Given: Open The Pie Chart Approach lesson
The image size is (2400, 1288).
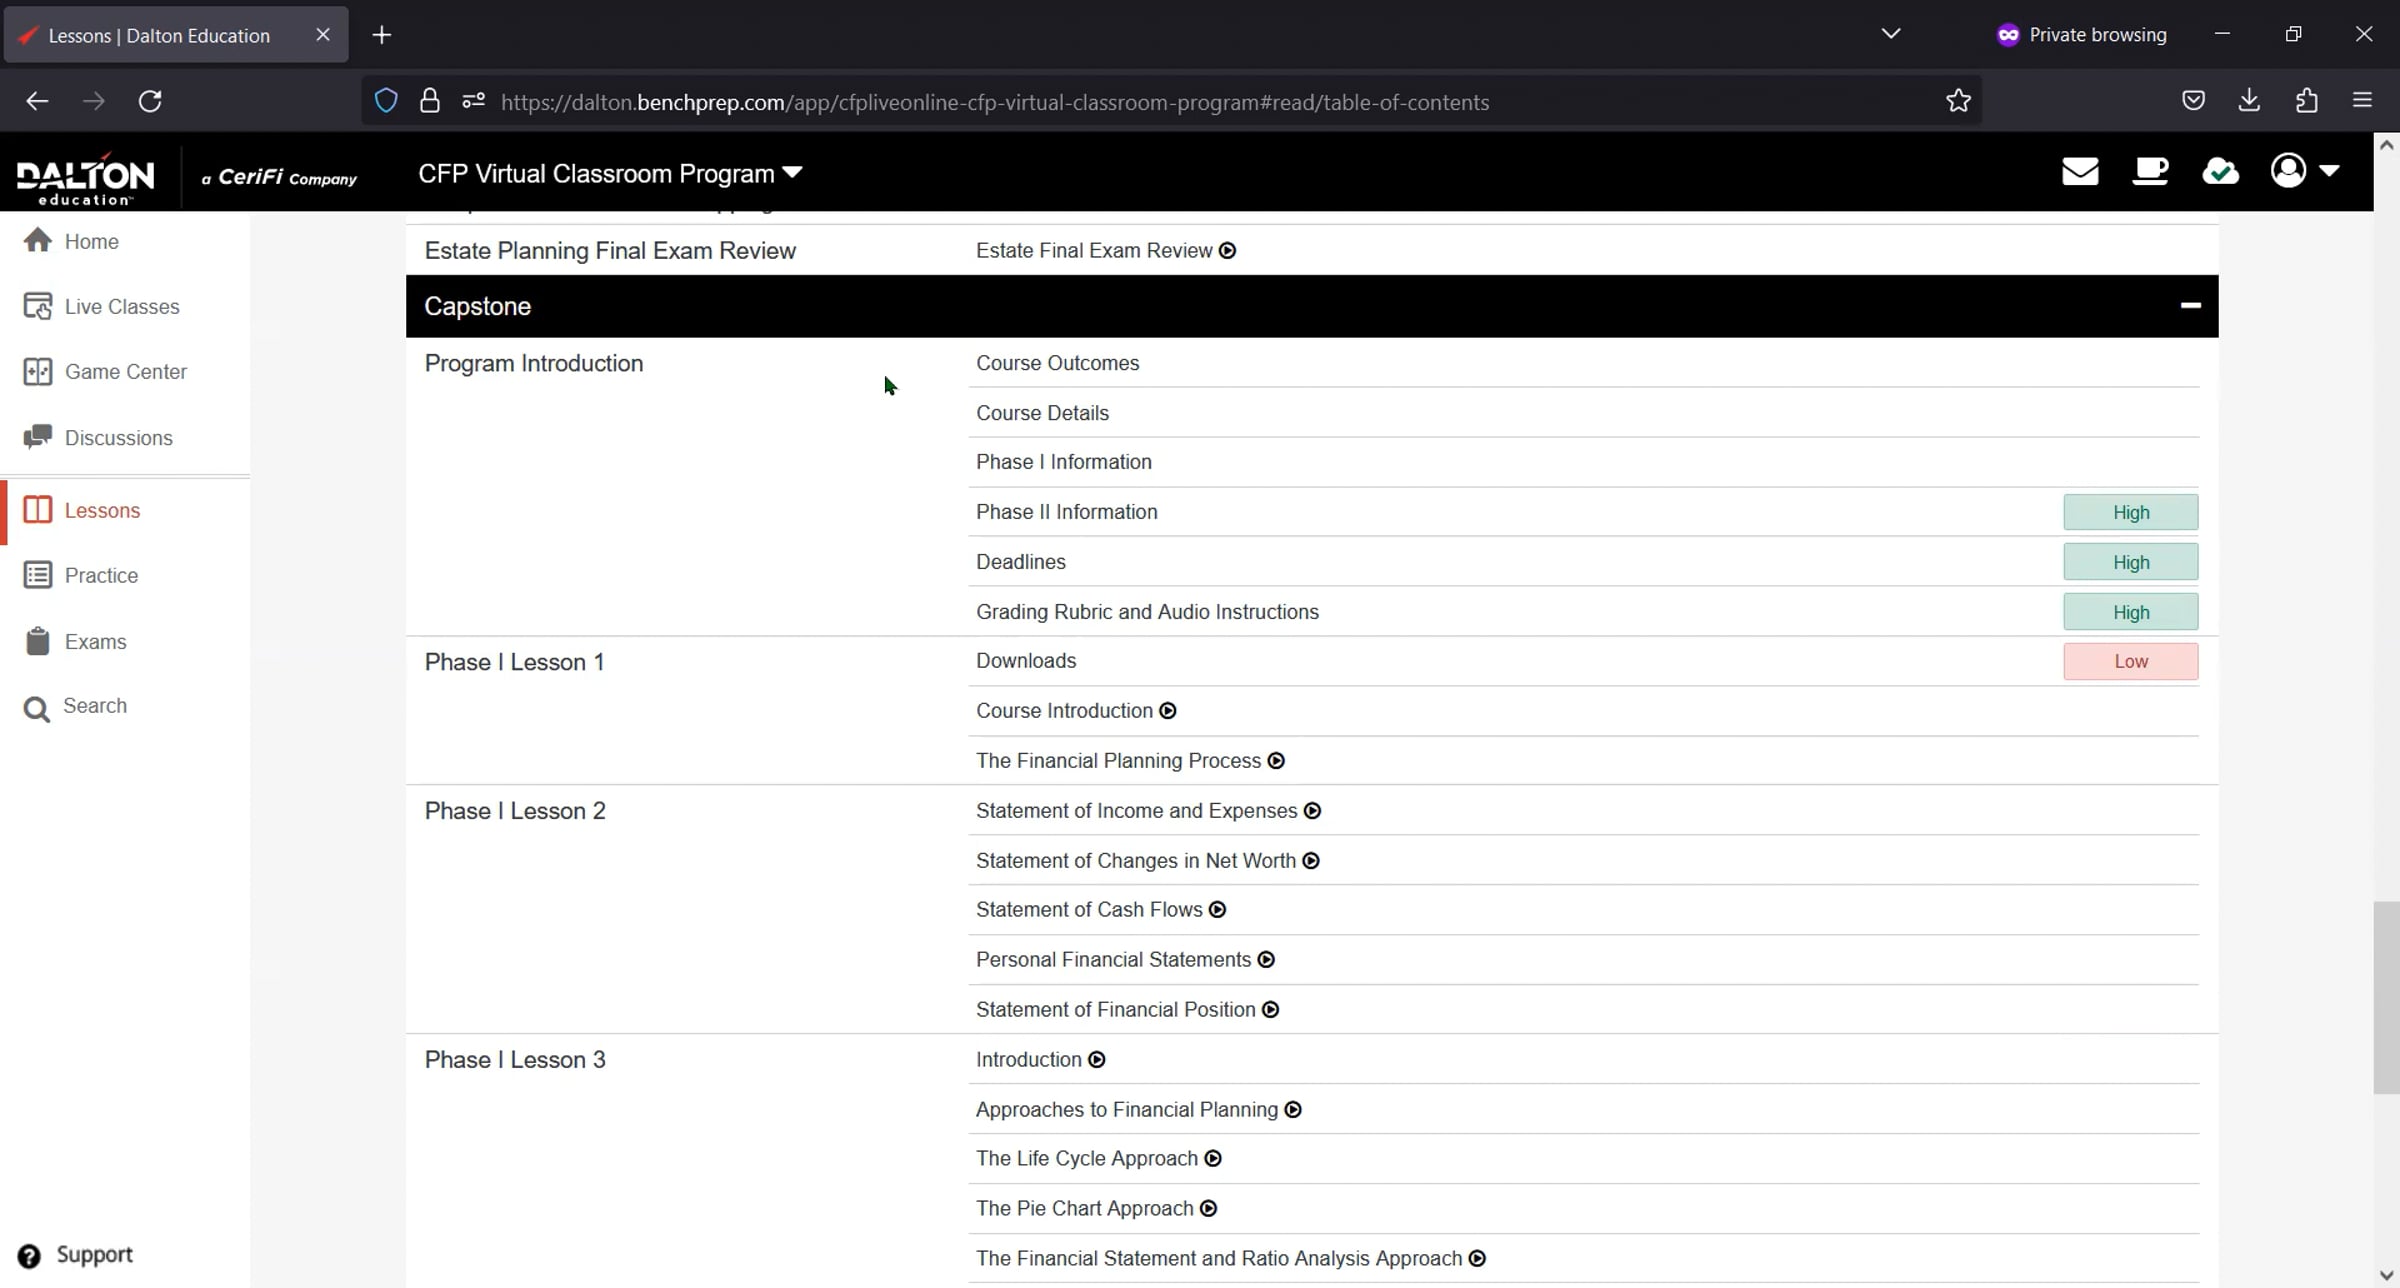Looking at the screenshot, I should click(x=1085, y=1209).
